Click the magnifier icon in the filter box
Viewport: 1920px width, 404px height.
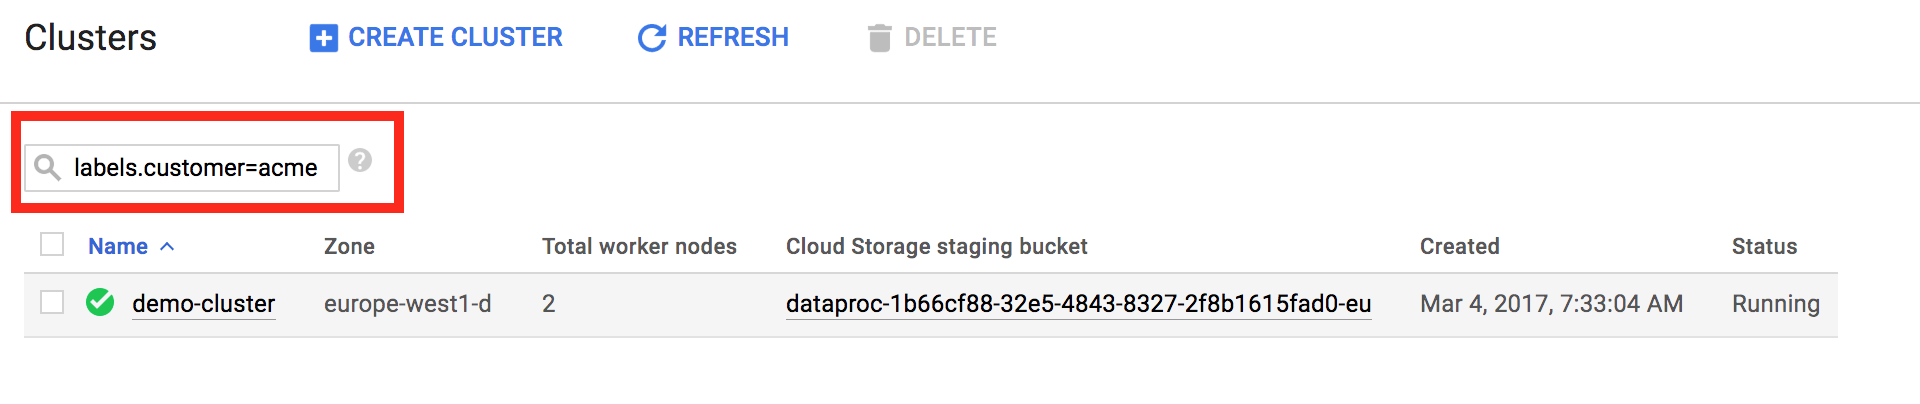click(47, 167)
